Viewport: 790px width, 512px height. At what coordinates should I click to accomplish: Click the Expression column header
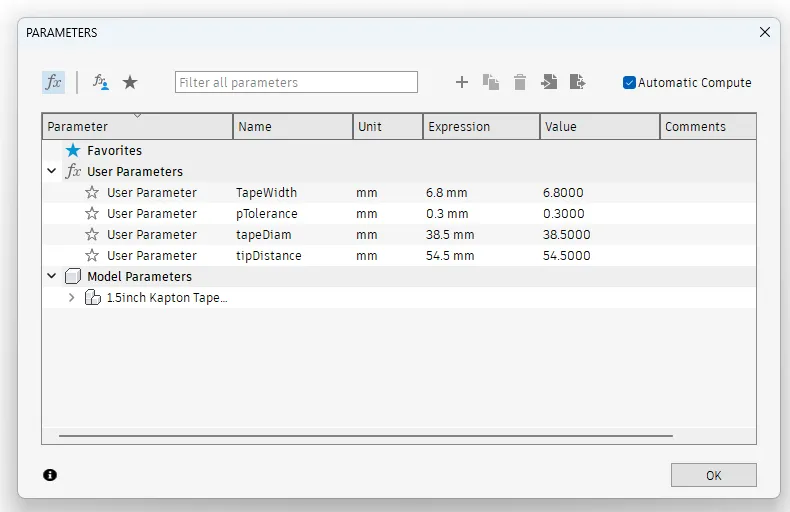[481, 126]
